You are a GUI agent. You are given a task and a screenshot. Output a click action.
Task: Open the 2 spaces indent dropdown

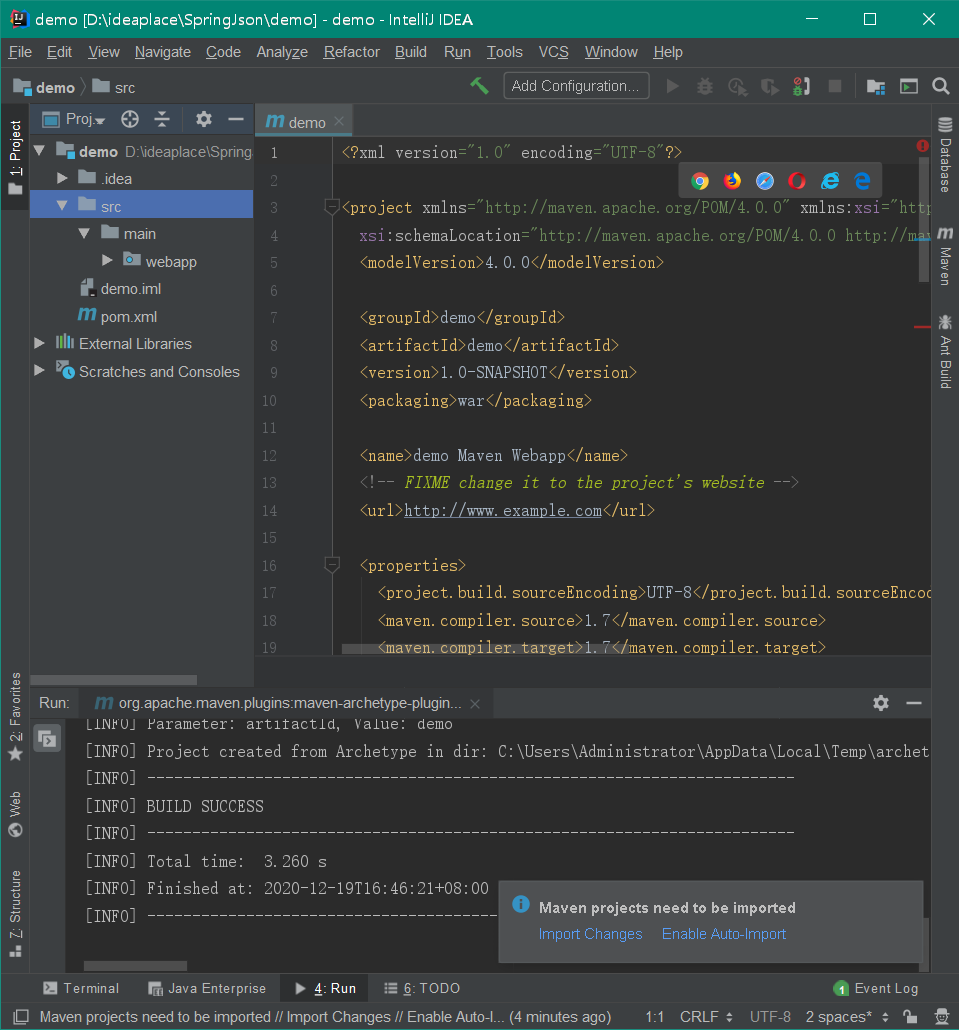click(x=847, y=1016)
